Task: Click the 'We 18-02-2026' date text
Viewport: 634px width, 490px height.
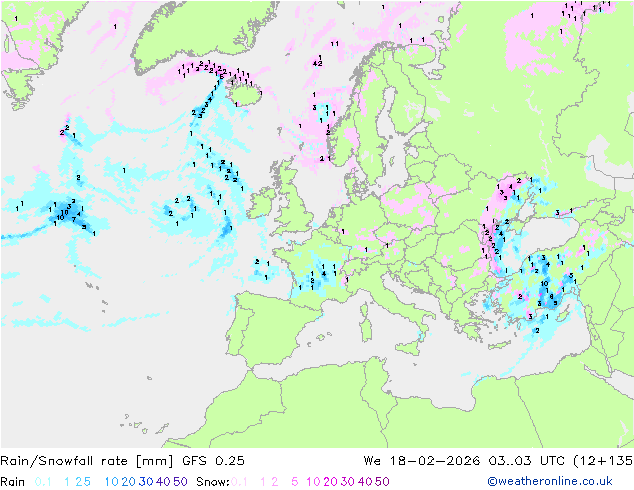Action: [x=422, y=460]
